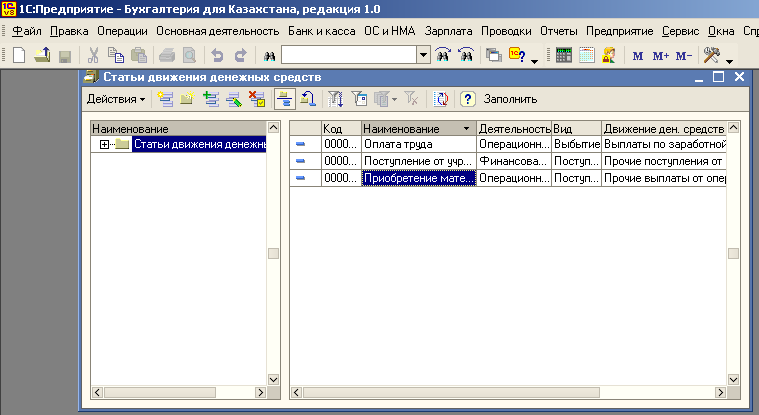Click the hammer and wrench settings icon

pyautogui.click(x=712, y=55)
